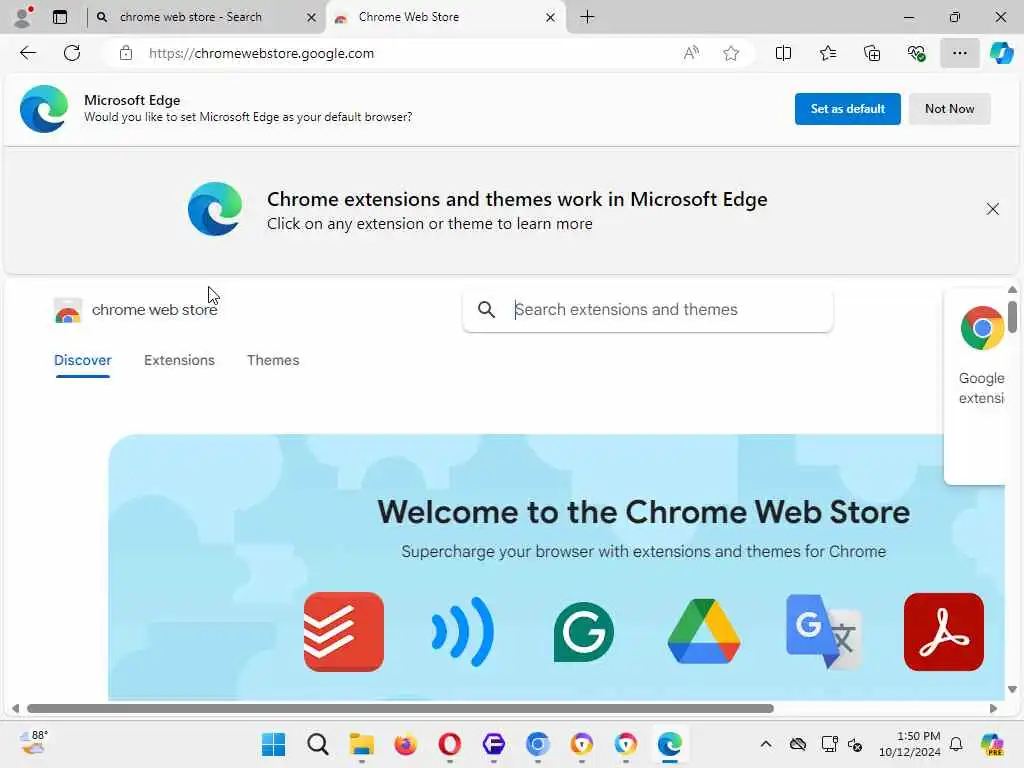Open Browser essentials heart icon

(916, 53)
